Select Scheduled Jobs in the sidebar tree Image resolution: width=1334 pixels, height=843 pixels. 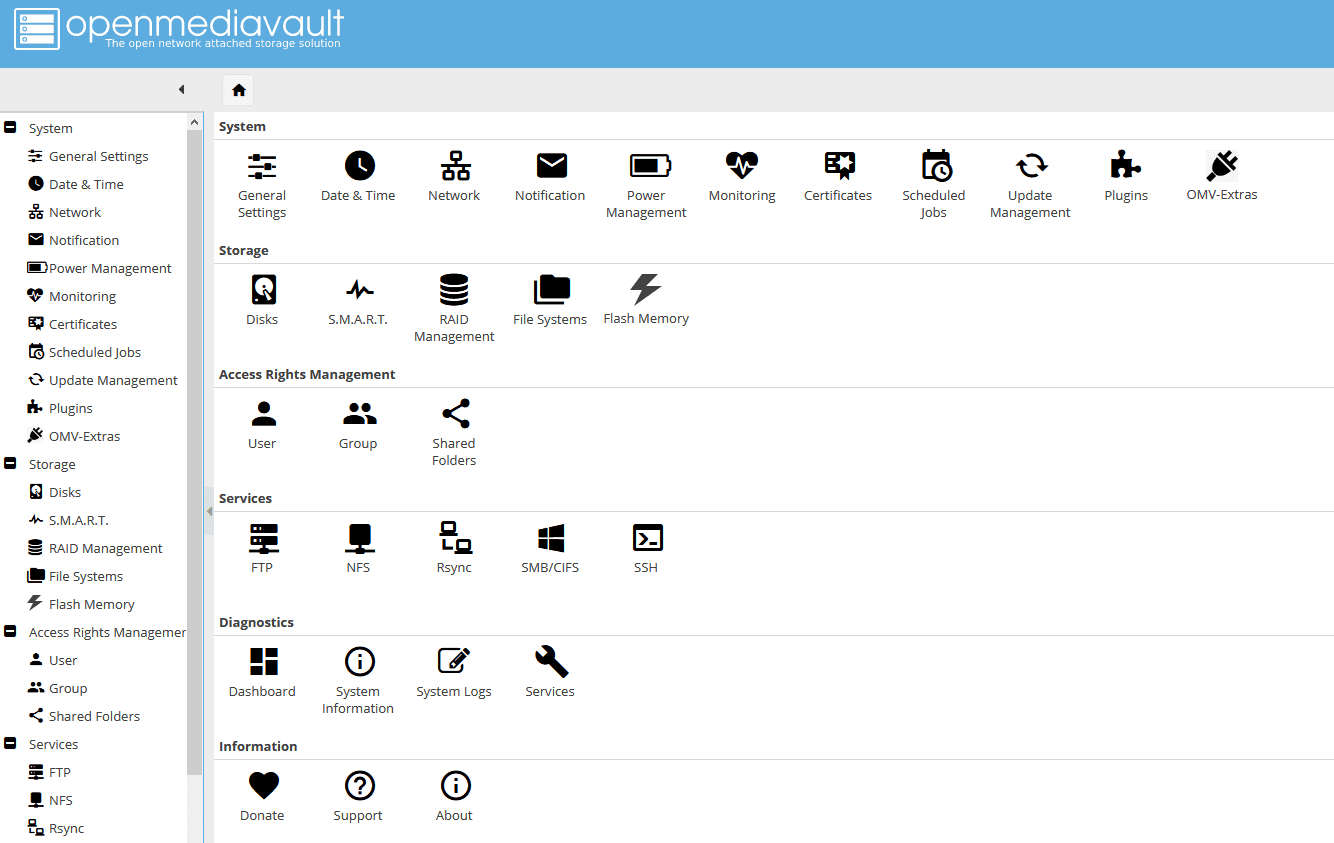point(95,352)
